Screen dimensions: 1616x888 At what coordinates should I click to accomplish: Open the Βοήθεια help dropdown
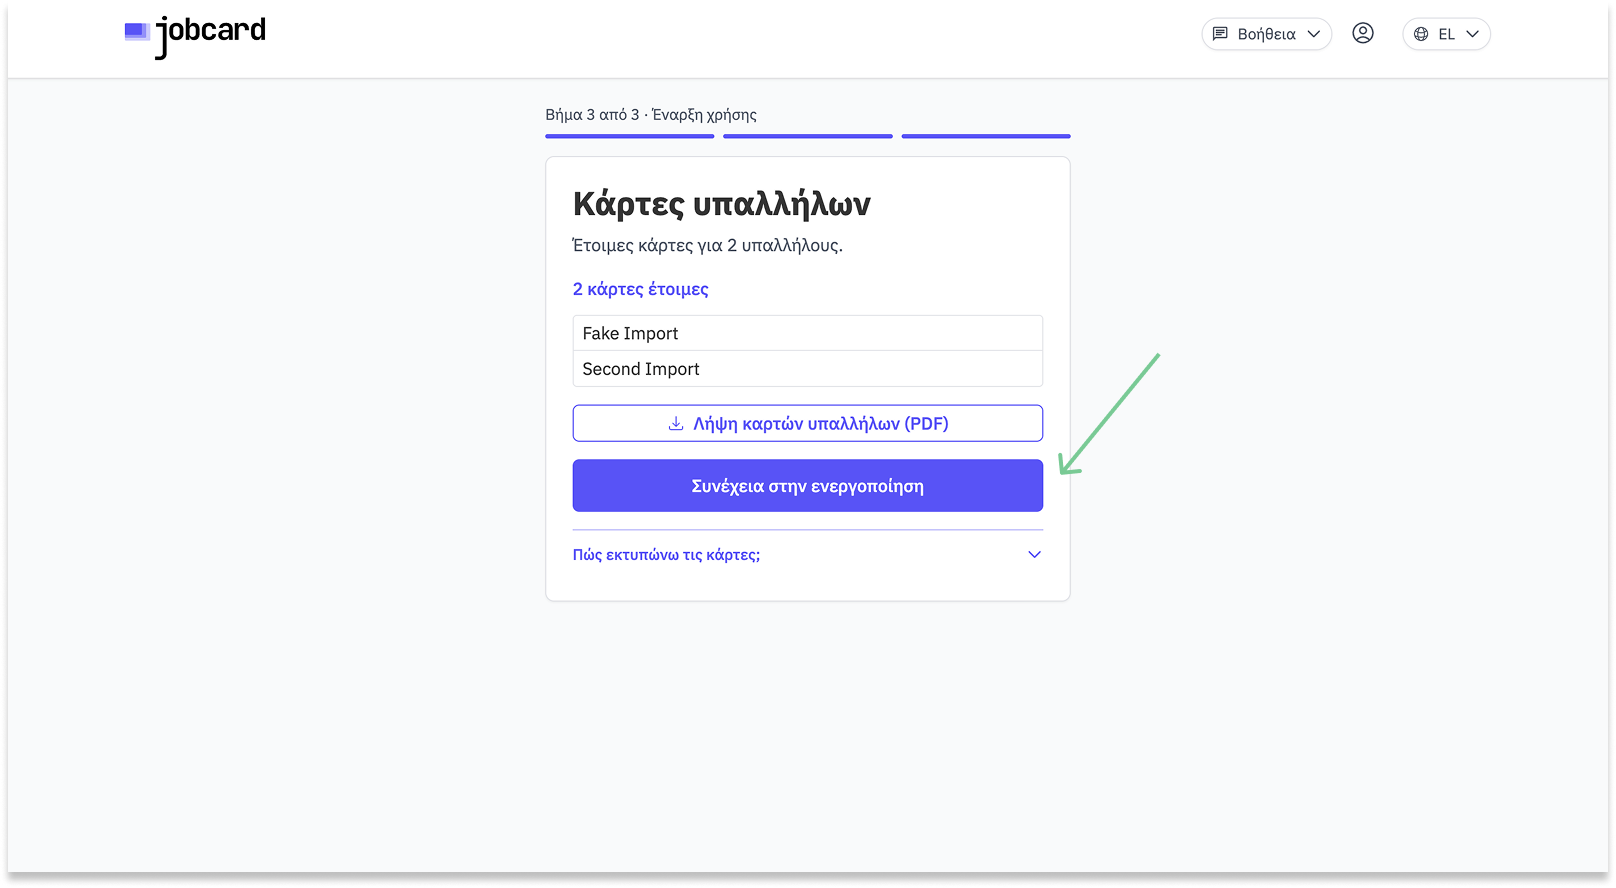[1266, 34]
